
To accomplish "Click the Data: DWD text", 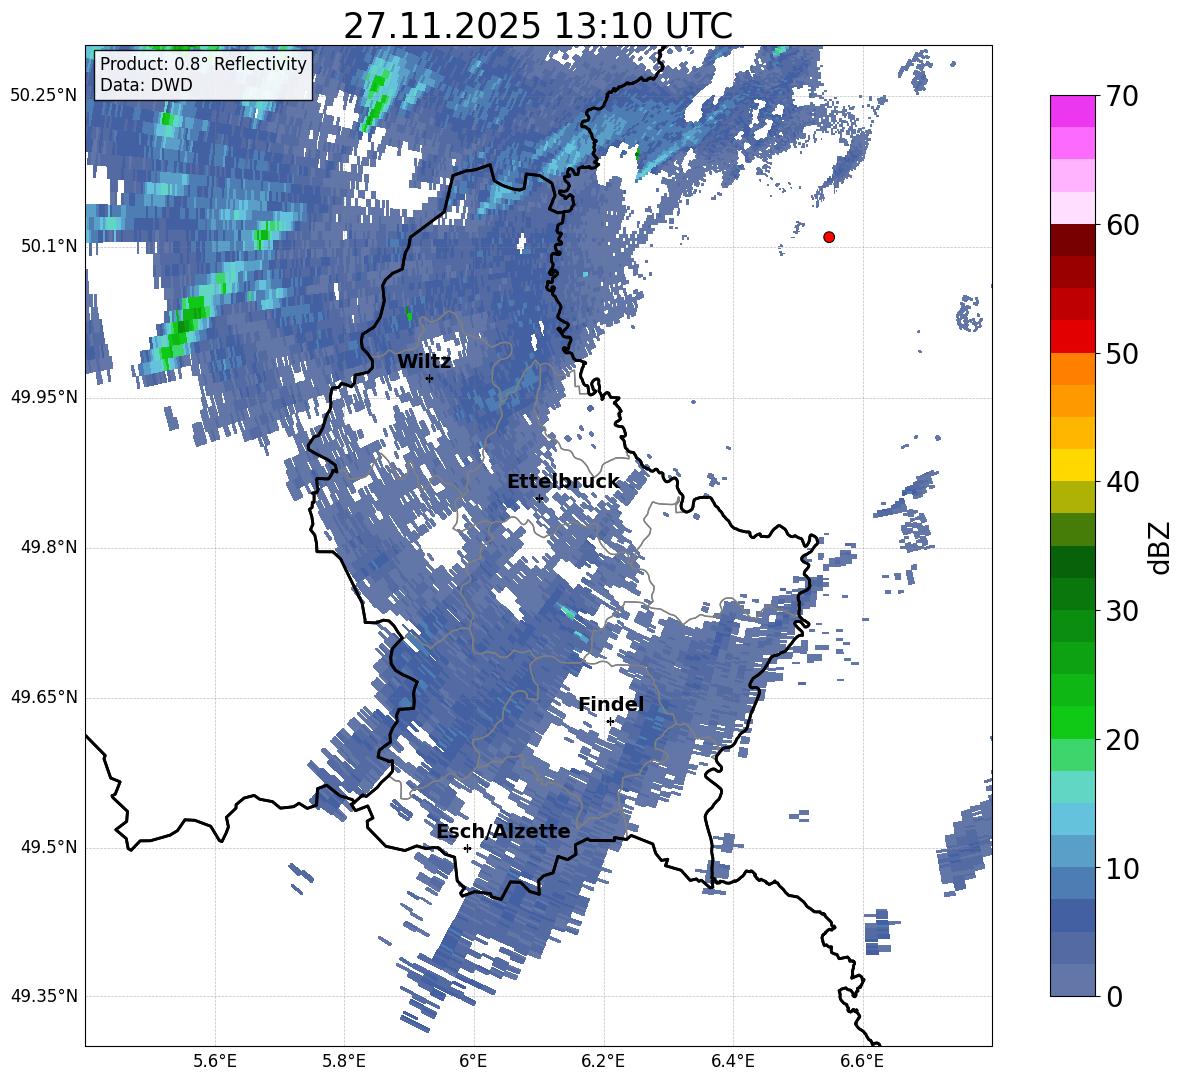I will (146, 85).
